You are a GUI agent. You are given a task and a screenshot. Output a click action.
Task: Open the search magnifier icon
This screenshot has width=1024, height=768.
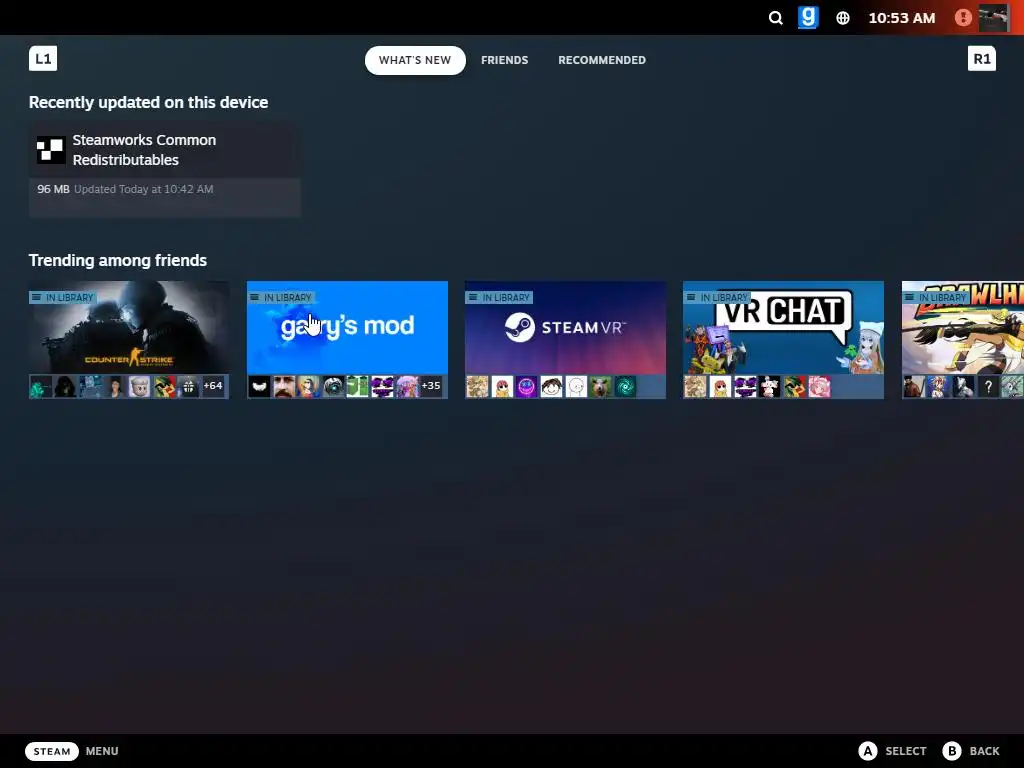[x=775, y=18]
